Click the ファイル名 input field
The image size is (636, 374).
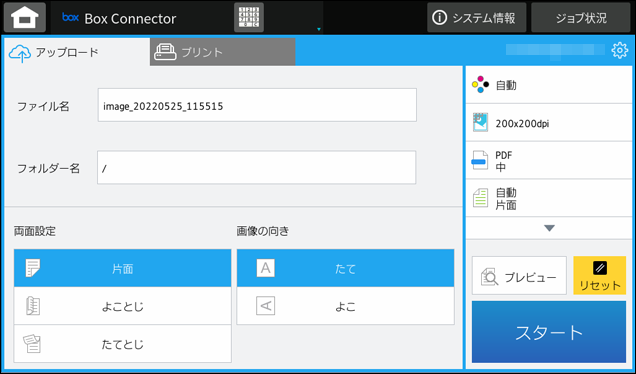pos(257,105)
